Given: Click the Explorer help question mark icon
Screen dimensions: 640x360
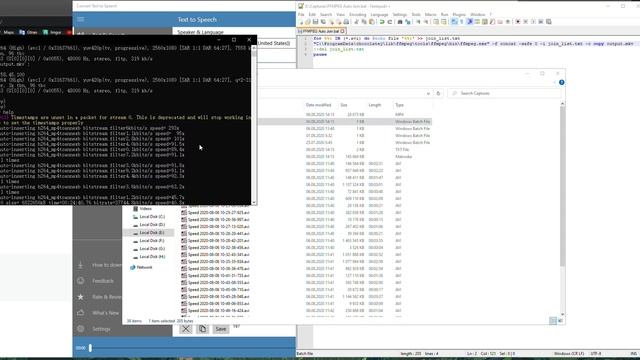Looking at the screenshot, I should (562, 82).
